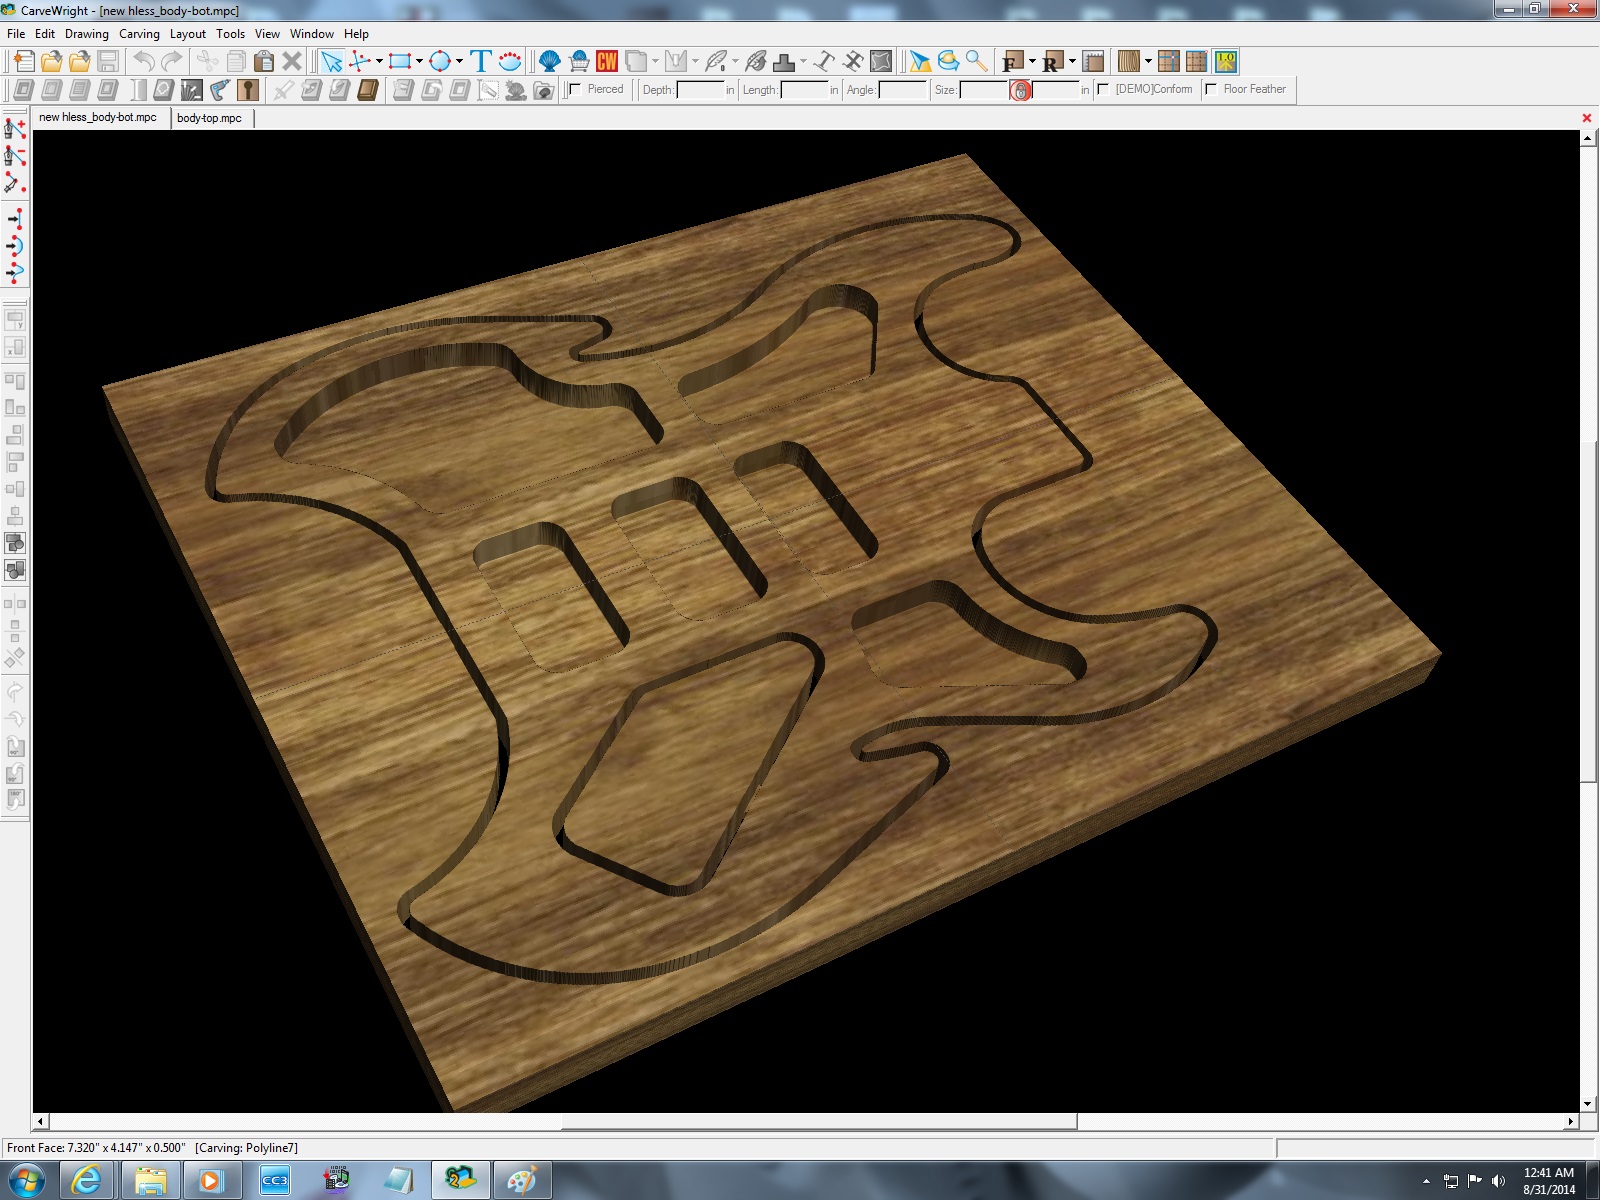
Task: Click the red CW logo icon
Action: coord(607,61)
